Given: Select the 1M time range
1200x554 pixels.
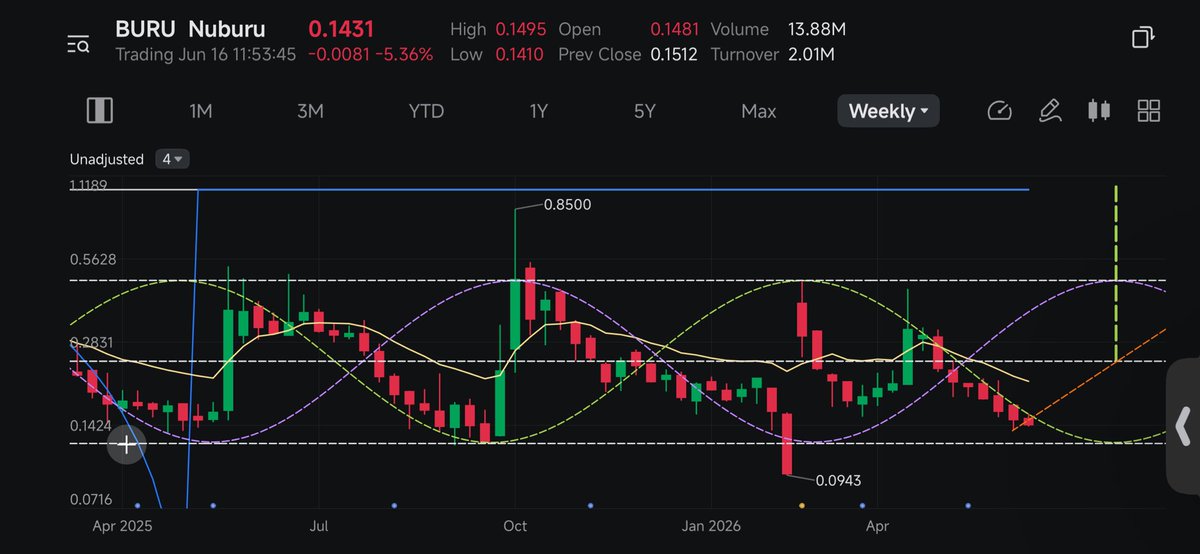Looking at the screenshot, I should pos(201,111).
